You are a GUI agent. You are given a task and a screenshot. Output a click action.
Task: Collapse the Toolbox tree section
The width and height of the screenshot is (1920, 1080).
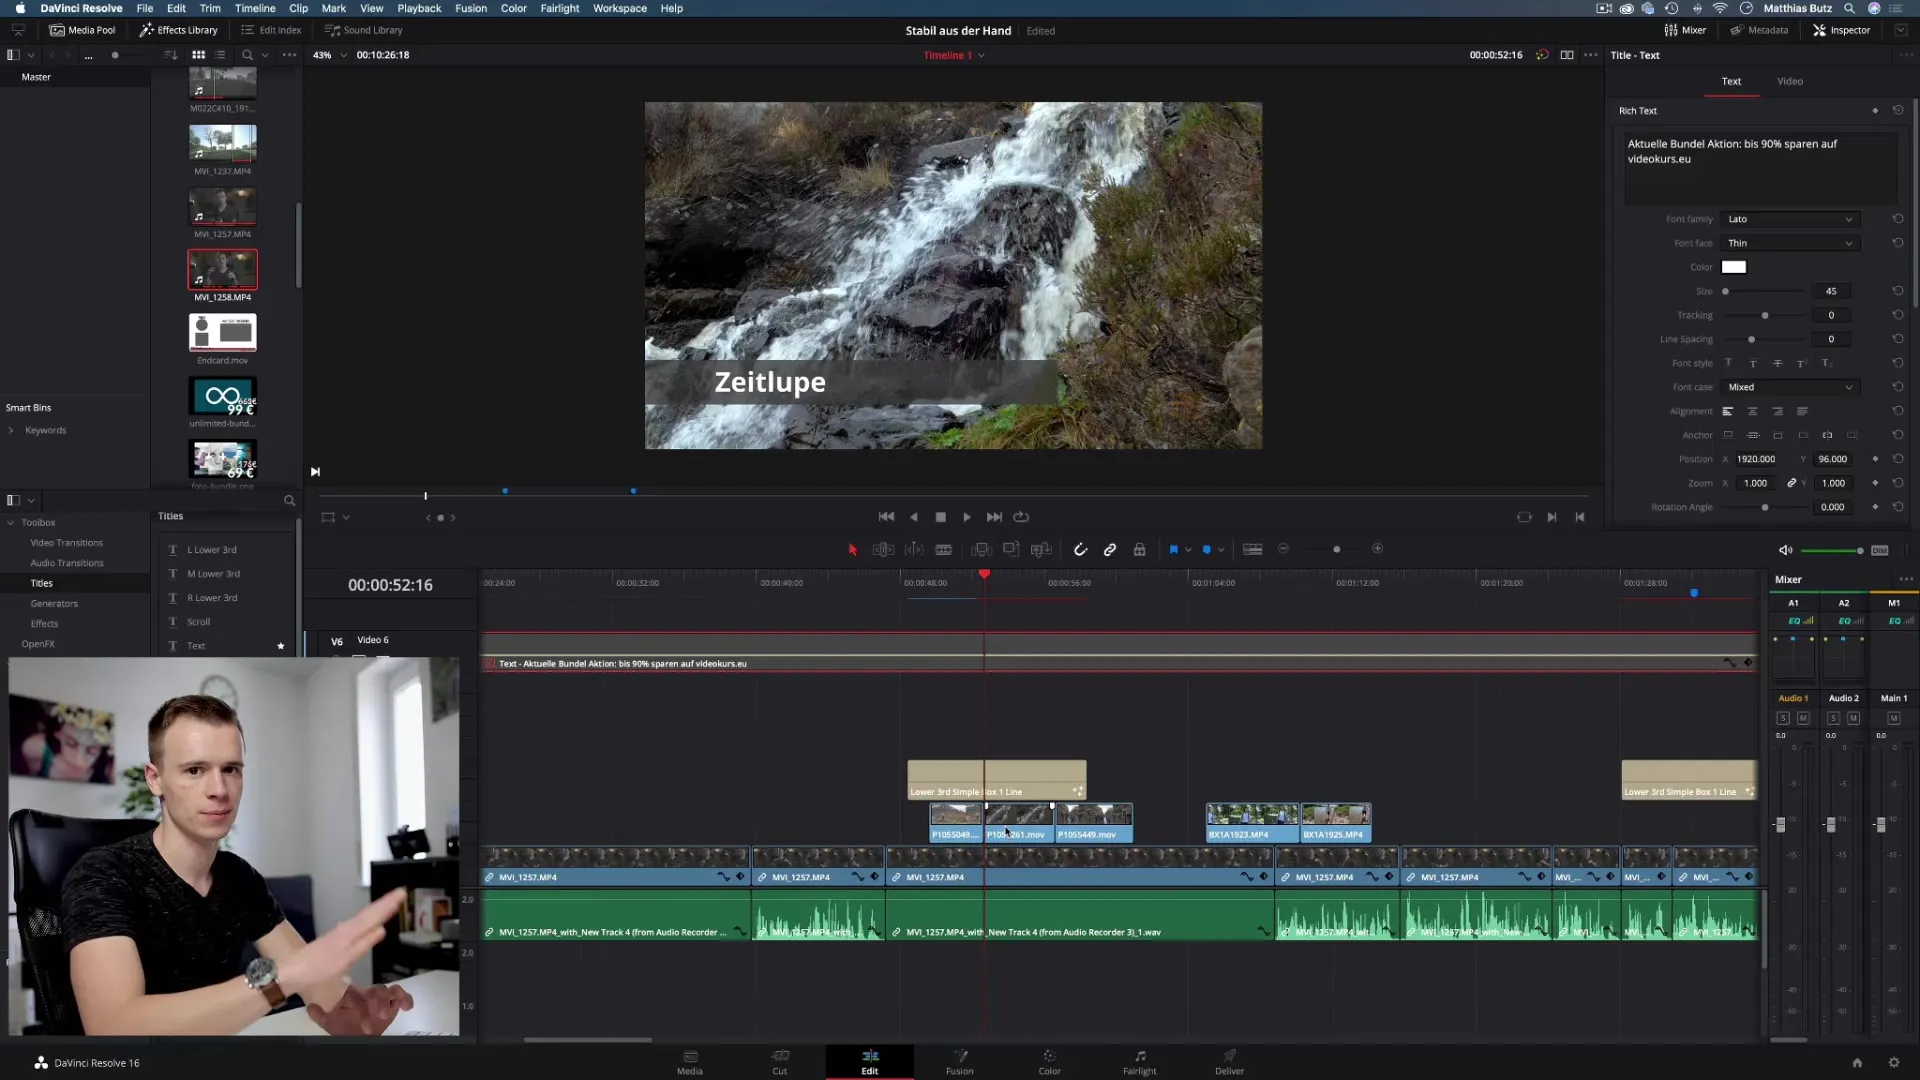click(x=11, y=523)
